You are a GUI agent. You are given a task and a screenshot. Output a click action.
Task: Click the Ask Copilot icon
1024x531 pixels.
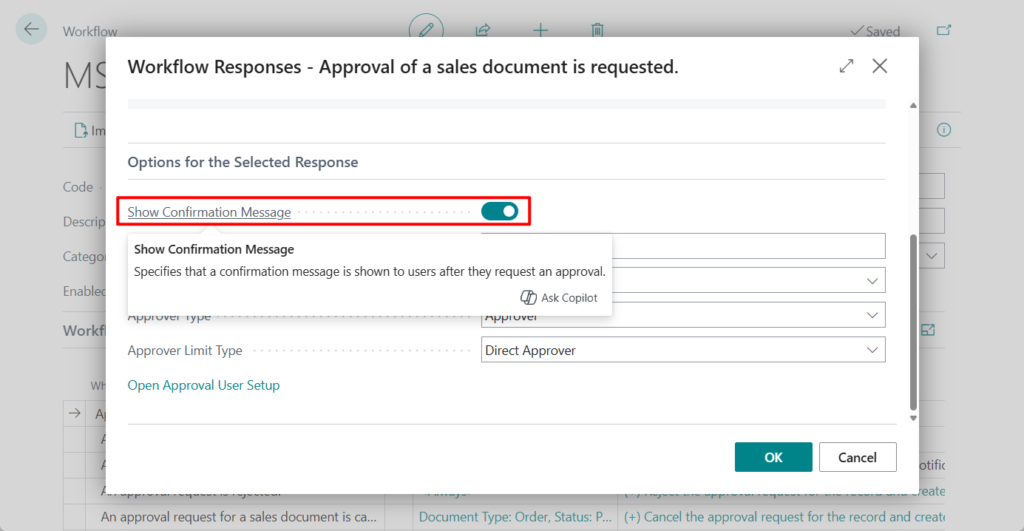(529, 298)
